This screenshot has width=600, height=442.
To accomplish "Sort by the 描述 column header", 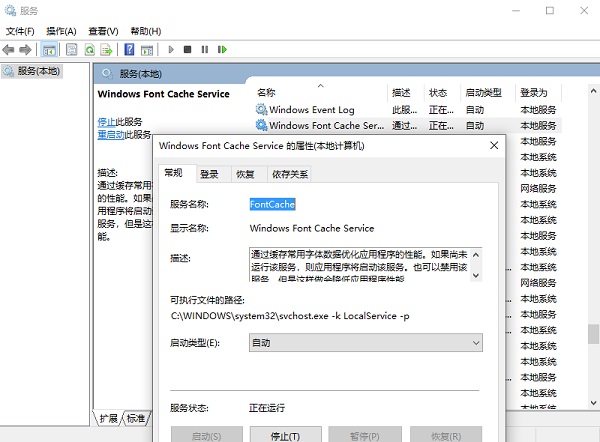I will (406, 92).
